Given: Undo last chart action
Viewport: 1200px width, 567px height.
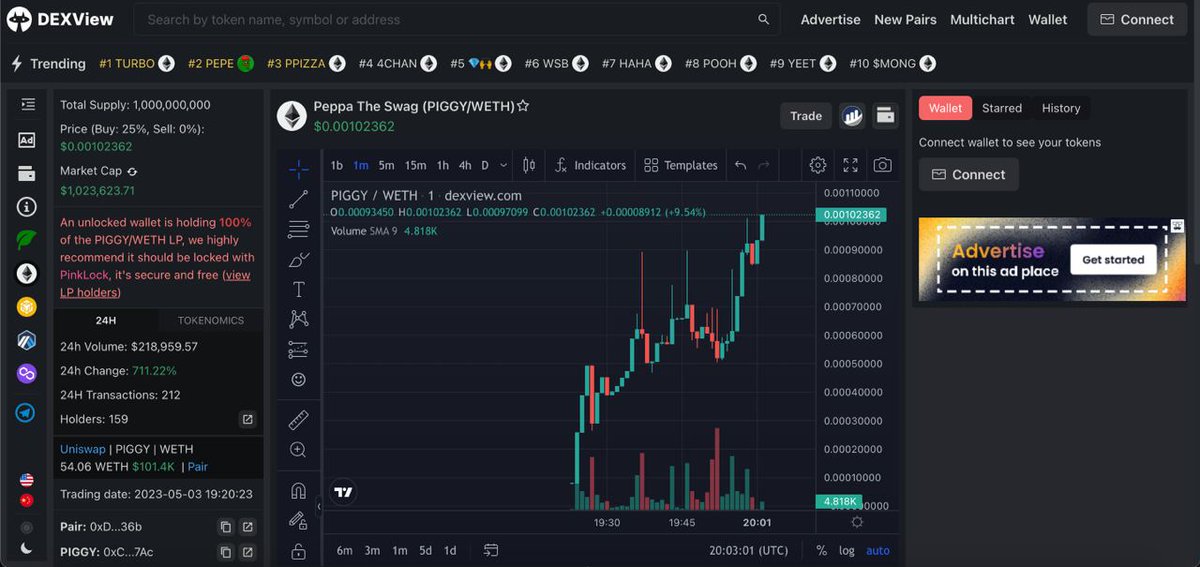Looking at the screenshot, I should point(740,165).
